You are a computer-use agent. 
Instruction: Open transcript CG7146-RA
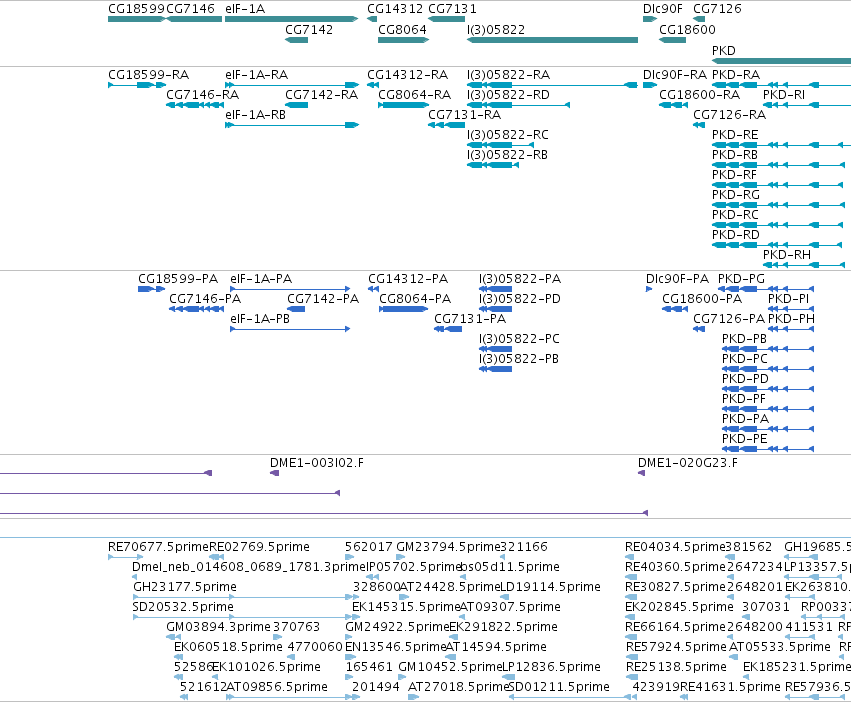coord(202,95)
